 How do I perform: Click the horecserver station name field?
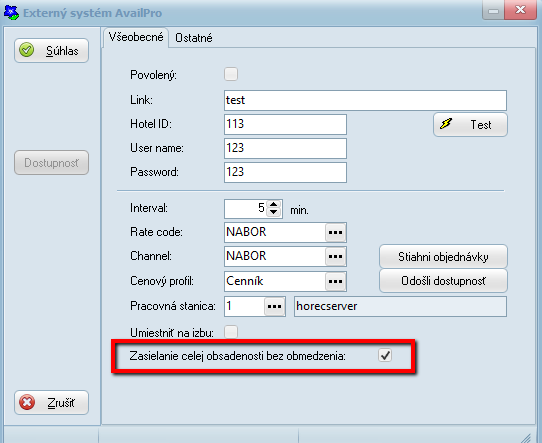point(400,306)
